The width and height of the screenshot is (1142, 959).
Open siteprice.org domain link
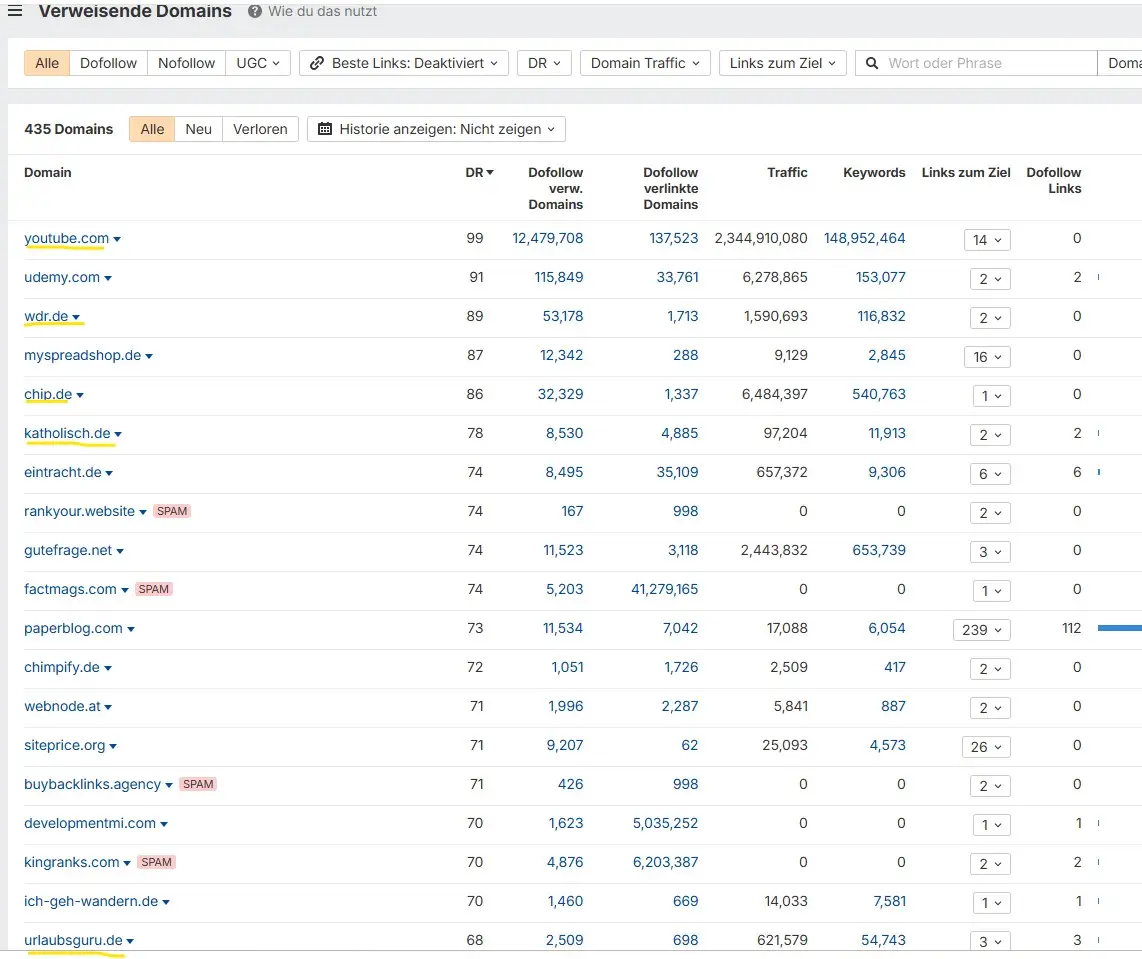[x=64, y=746]
